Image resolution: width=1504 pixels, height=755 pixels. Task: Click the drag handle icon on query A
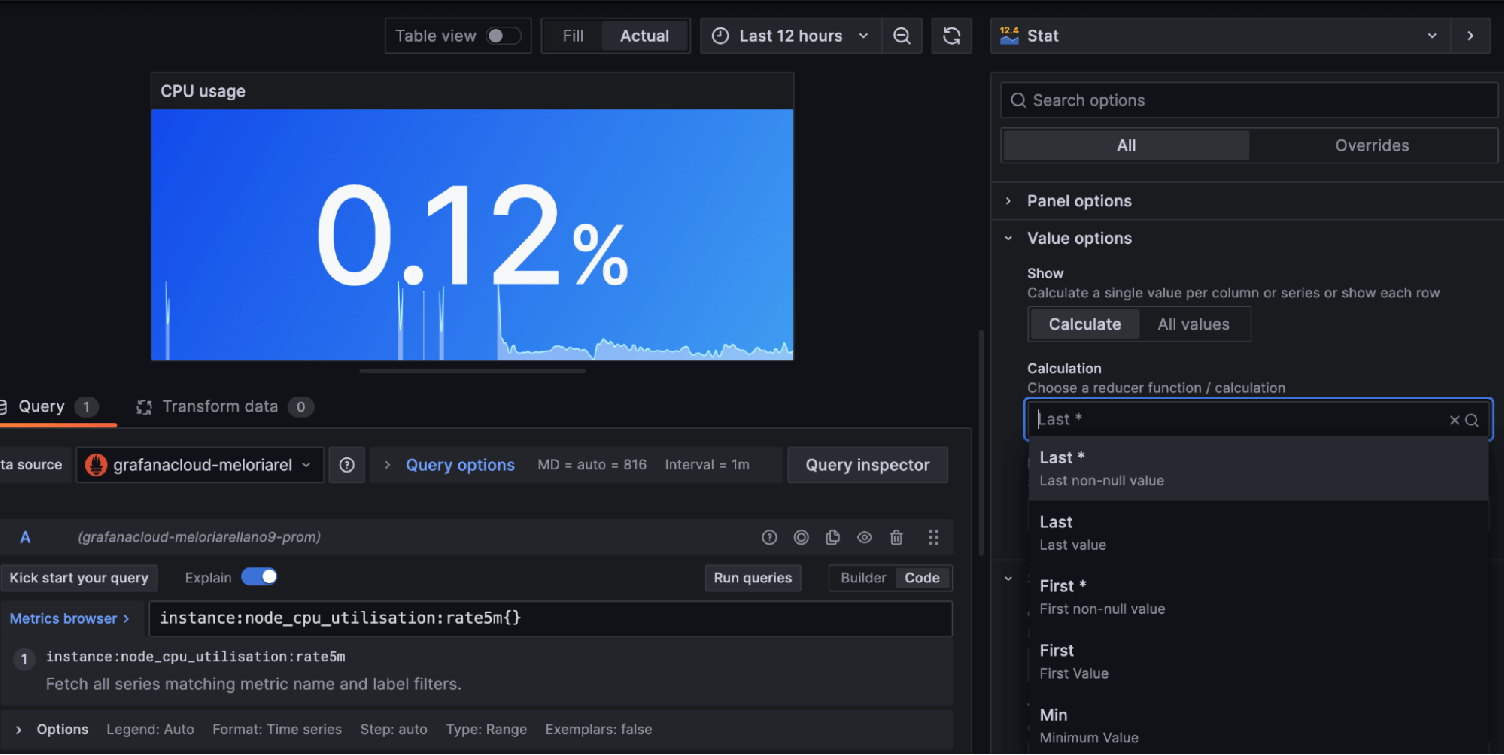(x=933, y=538)
